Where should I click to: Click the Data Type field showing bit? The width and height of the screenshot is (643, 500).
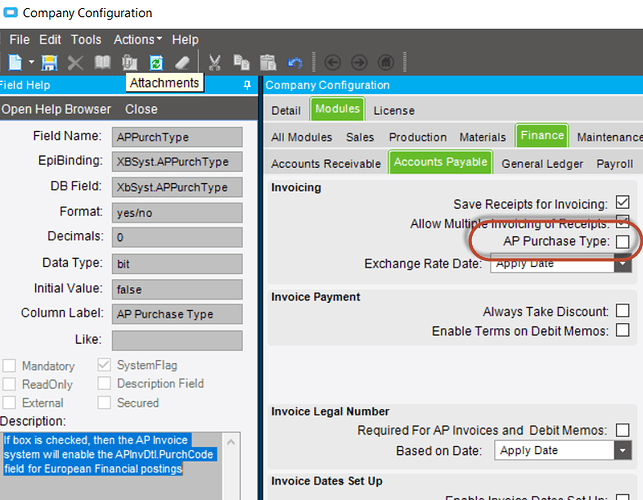(x=177, y=264)
